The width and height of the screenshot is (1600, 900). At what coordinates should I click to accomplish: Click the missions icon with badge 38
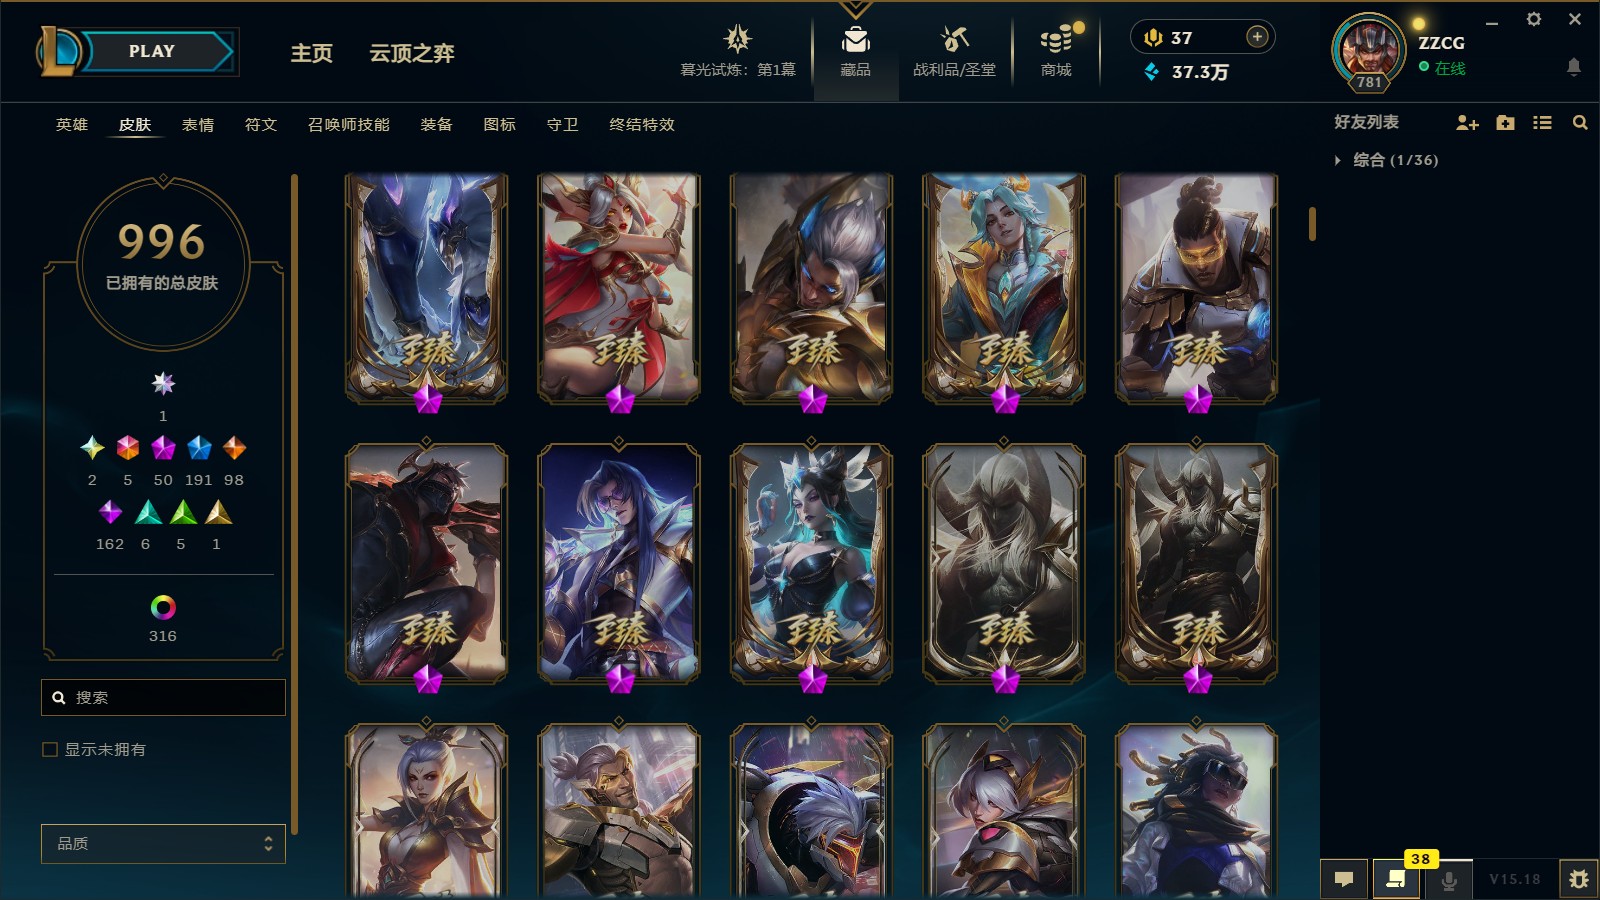[1396, 879]
